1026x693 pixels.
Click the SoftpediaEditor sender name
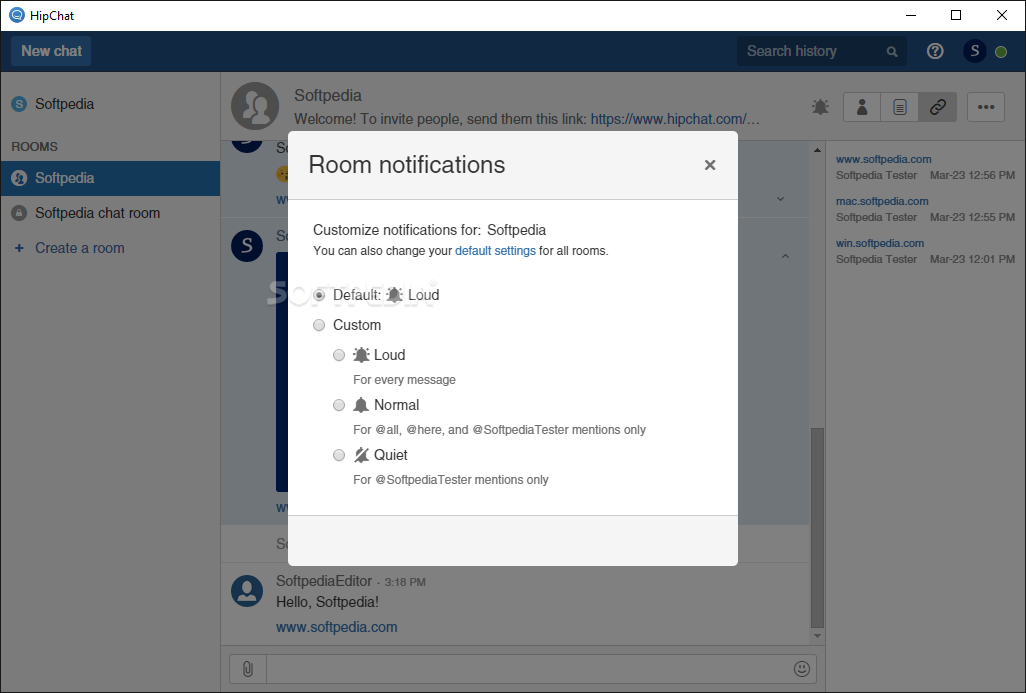click(x=324, y=581)
